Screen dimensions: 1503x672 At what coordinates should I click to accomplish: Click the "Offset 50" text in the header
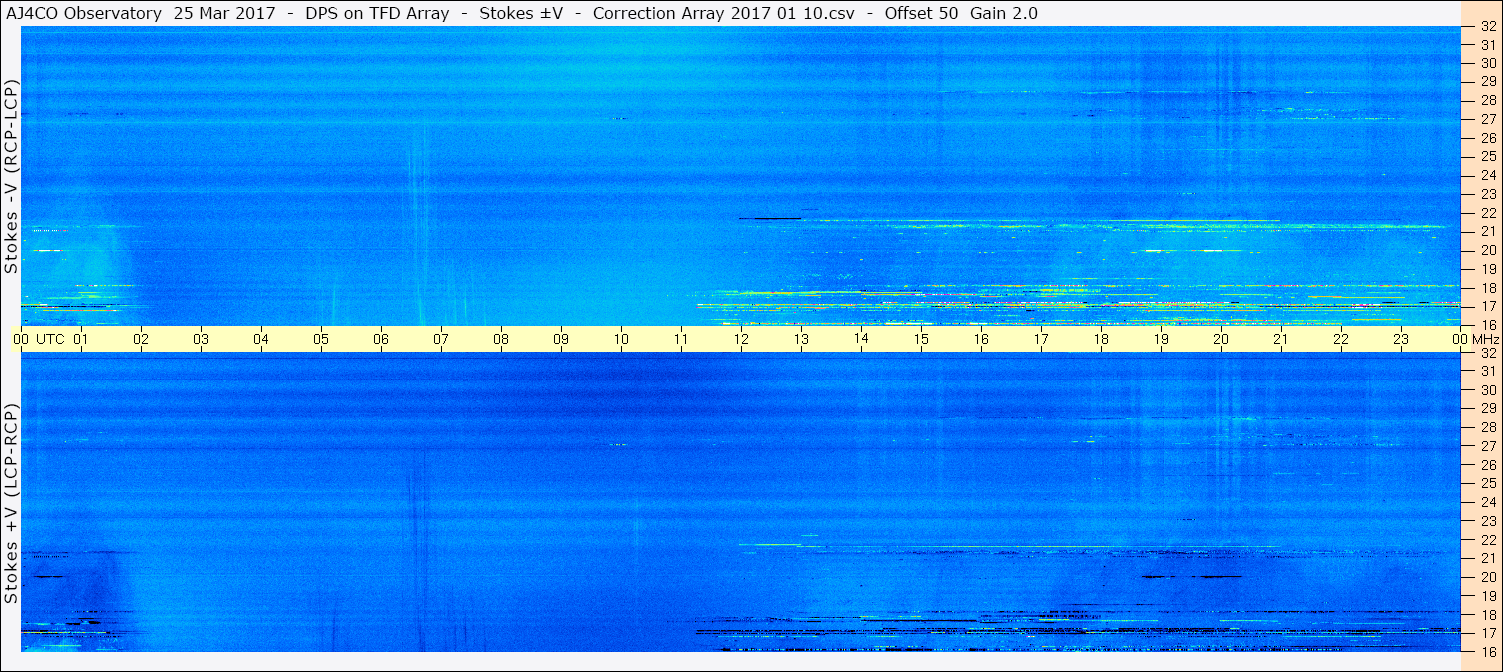pyautogui.click(x=921, y=13)
